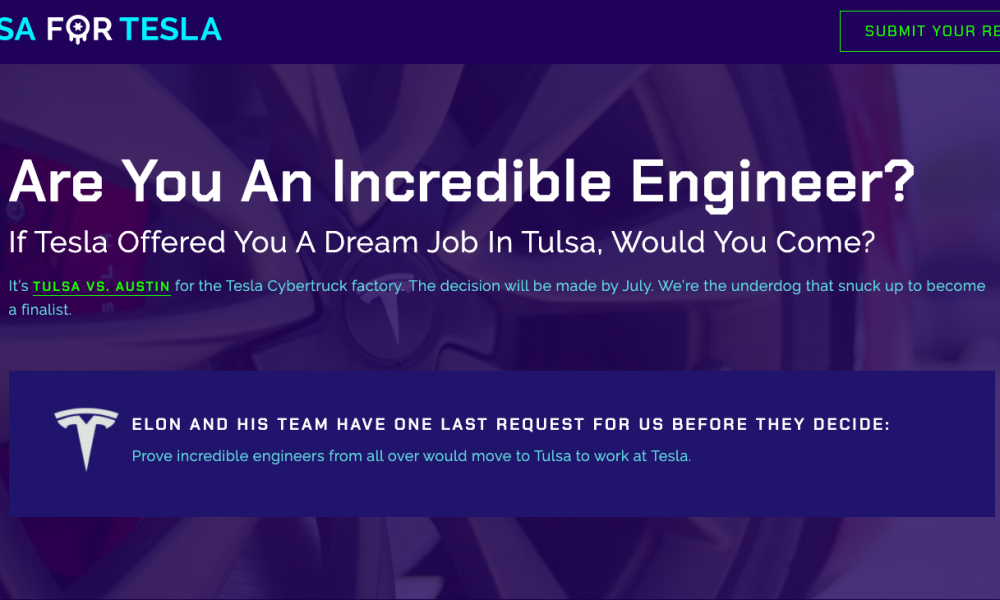The width and height of the screenshot is (1000, 600).
Task: Click the white Tesla T logo in banner
Action: point(86,439)
